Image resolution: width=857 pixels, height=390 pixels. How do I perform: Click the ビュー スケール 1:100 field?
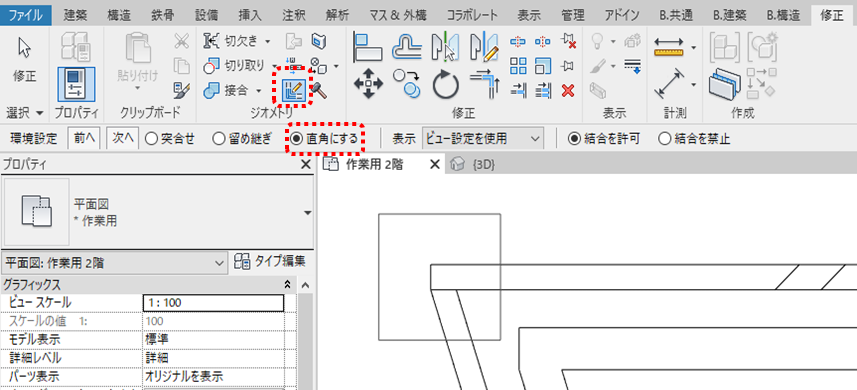(213, 303)
